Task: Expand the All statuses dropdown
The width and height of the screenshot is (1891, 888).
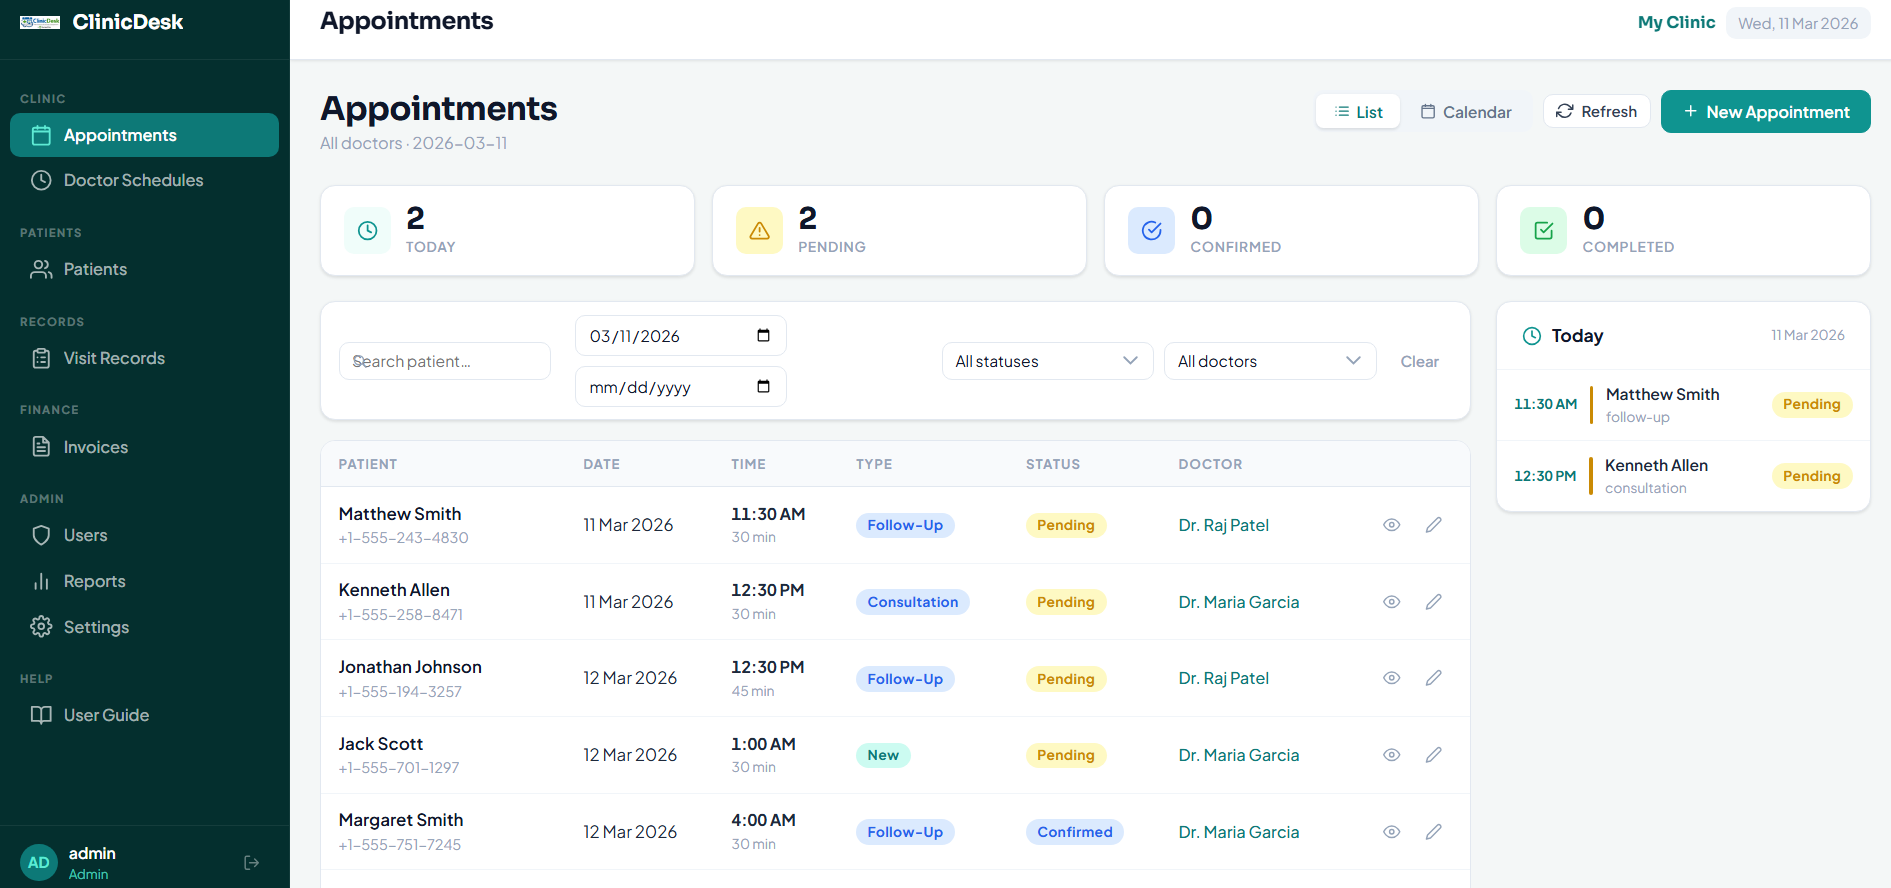Action: 1047,361
